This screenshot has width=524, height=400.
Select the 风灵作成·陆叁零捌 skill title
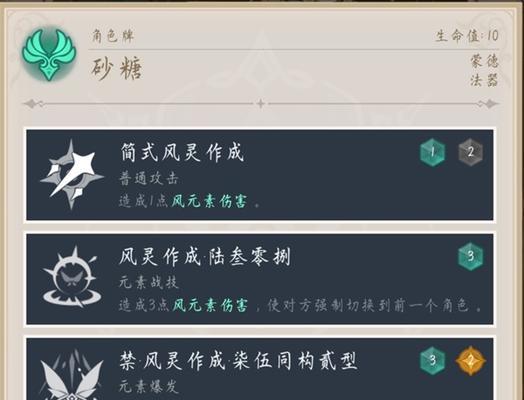pos(205,257)
